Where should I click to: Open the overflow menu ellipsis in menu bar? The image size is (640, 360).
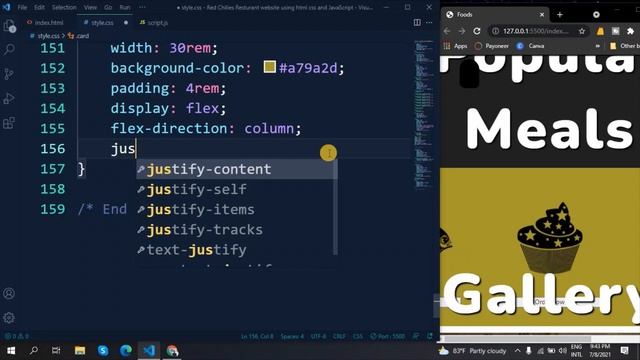point(142,7)
